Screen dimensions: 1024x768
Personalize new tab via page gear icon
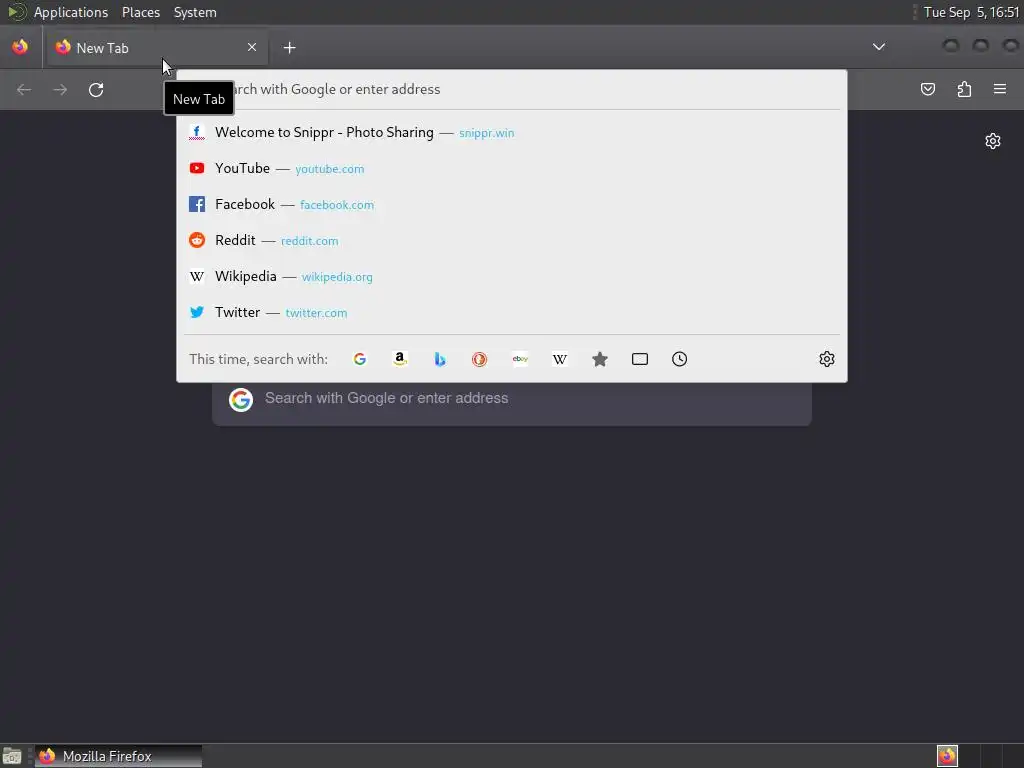click(x=993, y=141)
